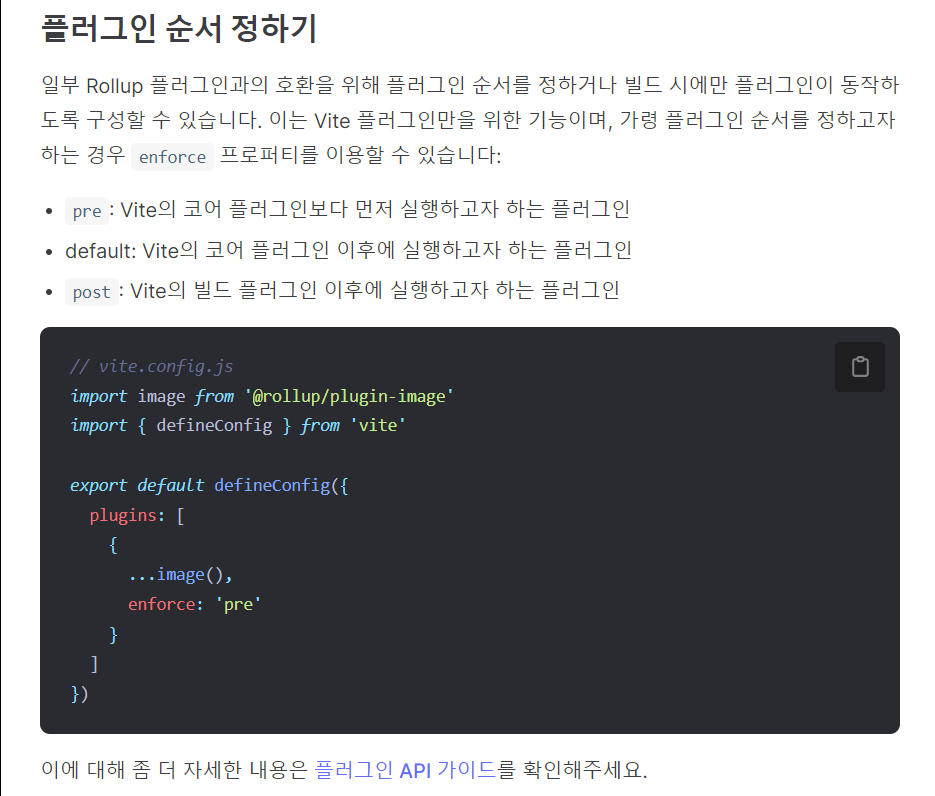Image resolution: width=935 pixels, height=796 pixels.
Task: Click the "enforce: 'pre'" line in code
Action: (194, 605)
